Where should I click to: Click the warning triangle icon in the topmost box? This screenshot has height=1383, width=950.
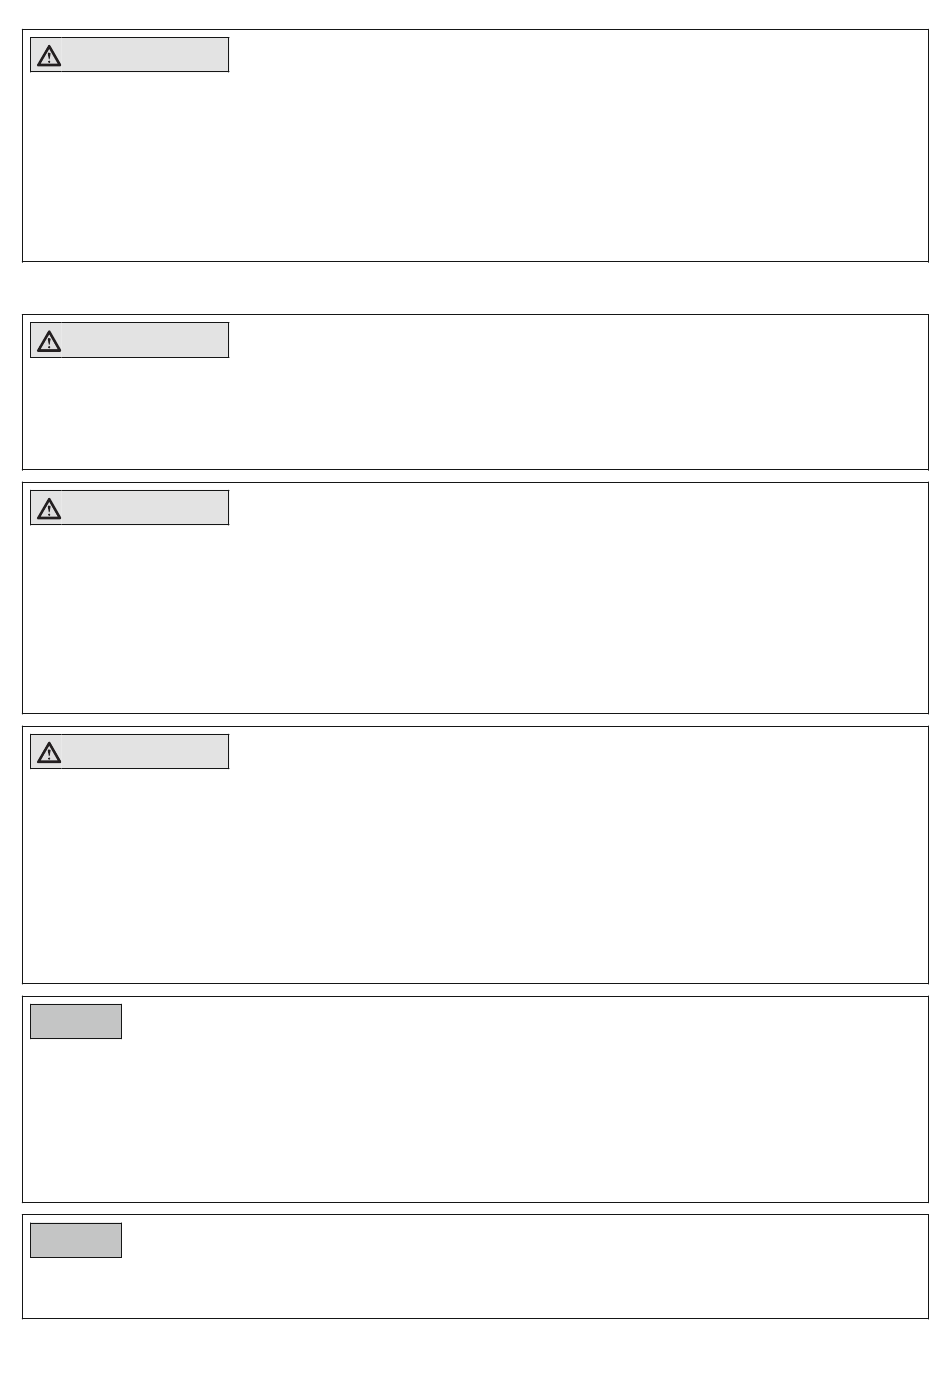coord(49,56)
